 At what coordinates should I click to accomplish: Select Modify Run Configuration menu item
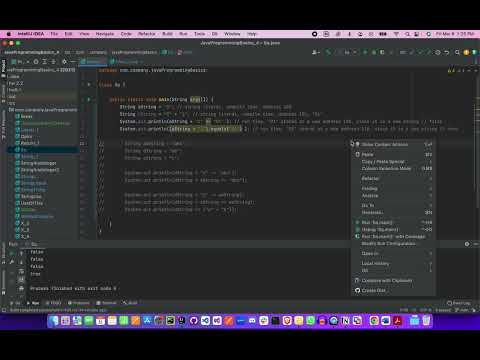393,244
